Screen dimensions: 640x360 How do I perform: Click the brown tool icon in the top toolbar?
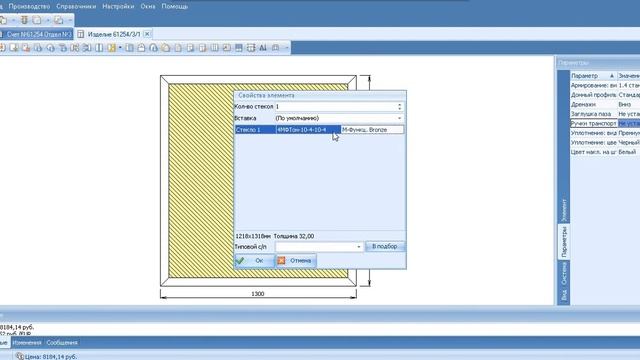pyautogui.click(x=24, y=20)
